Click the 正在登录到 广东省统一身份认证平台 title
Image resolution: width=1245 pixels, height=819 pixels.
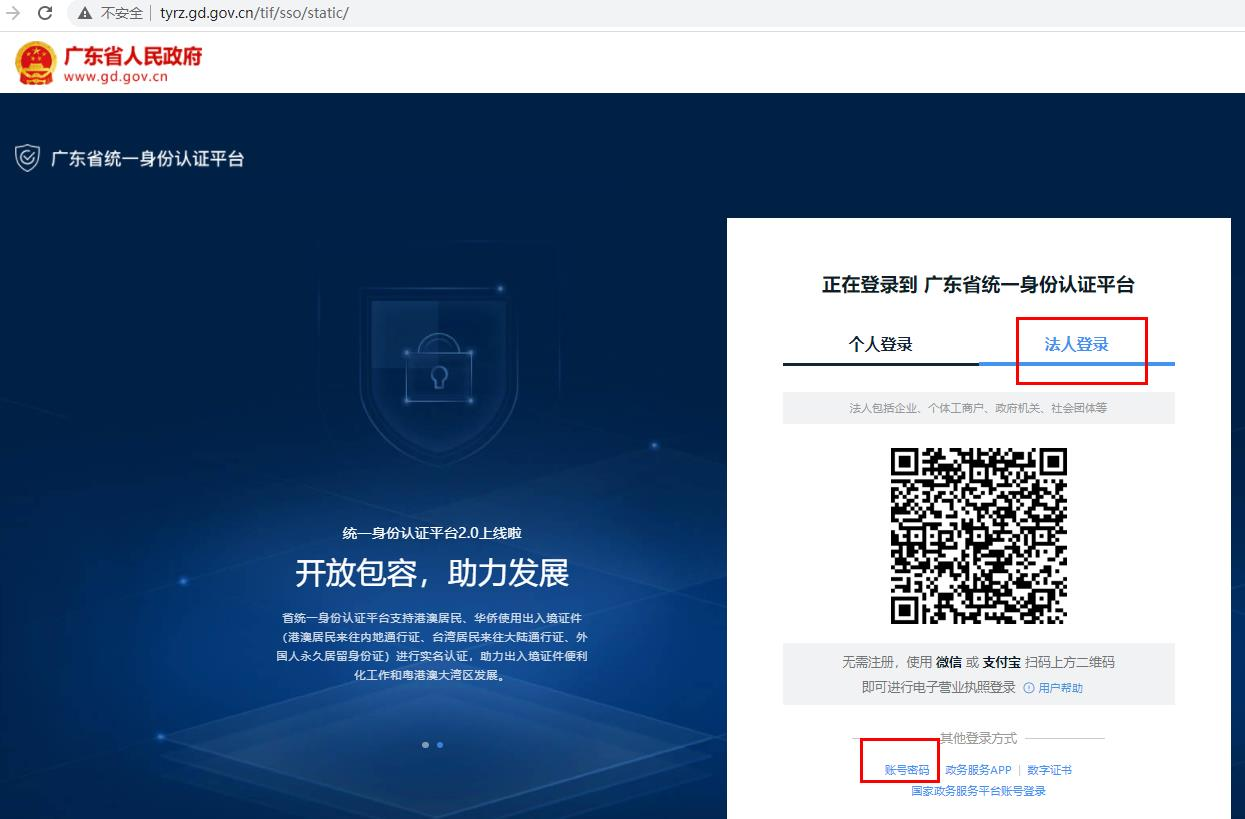(978, 285)
